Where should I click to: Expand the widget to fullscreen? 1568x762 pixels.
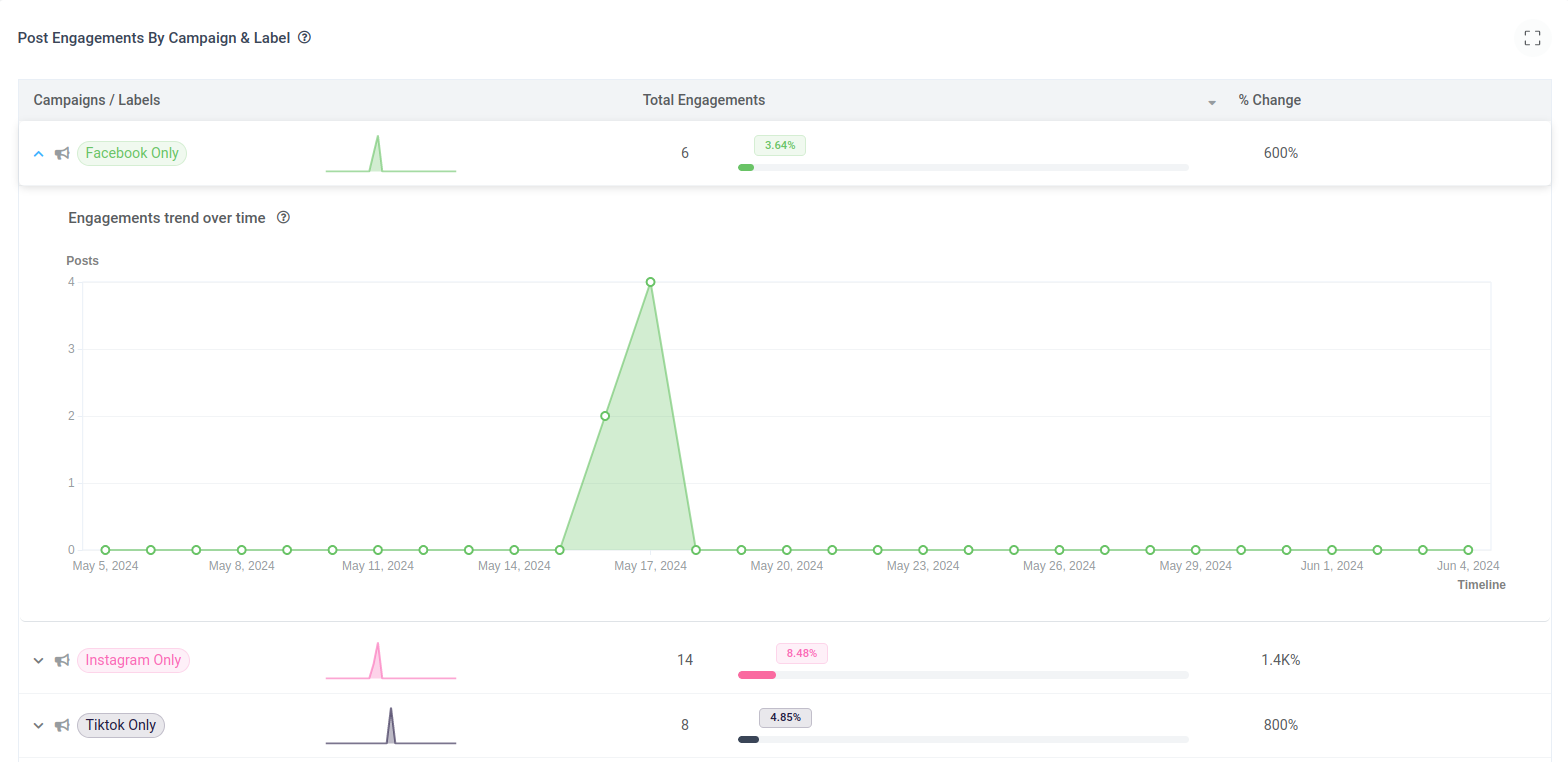(x=1532, y=38)
